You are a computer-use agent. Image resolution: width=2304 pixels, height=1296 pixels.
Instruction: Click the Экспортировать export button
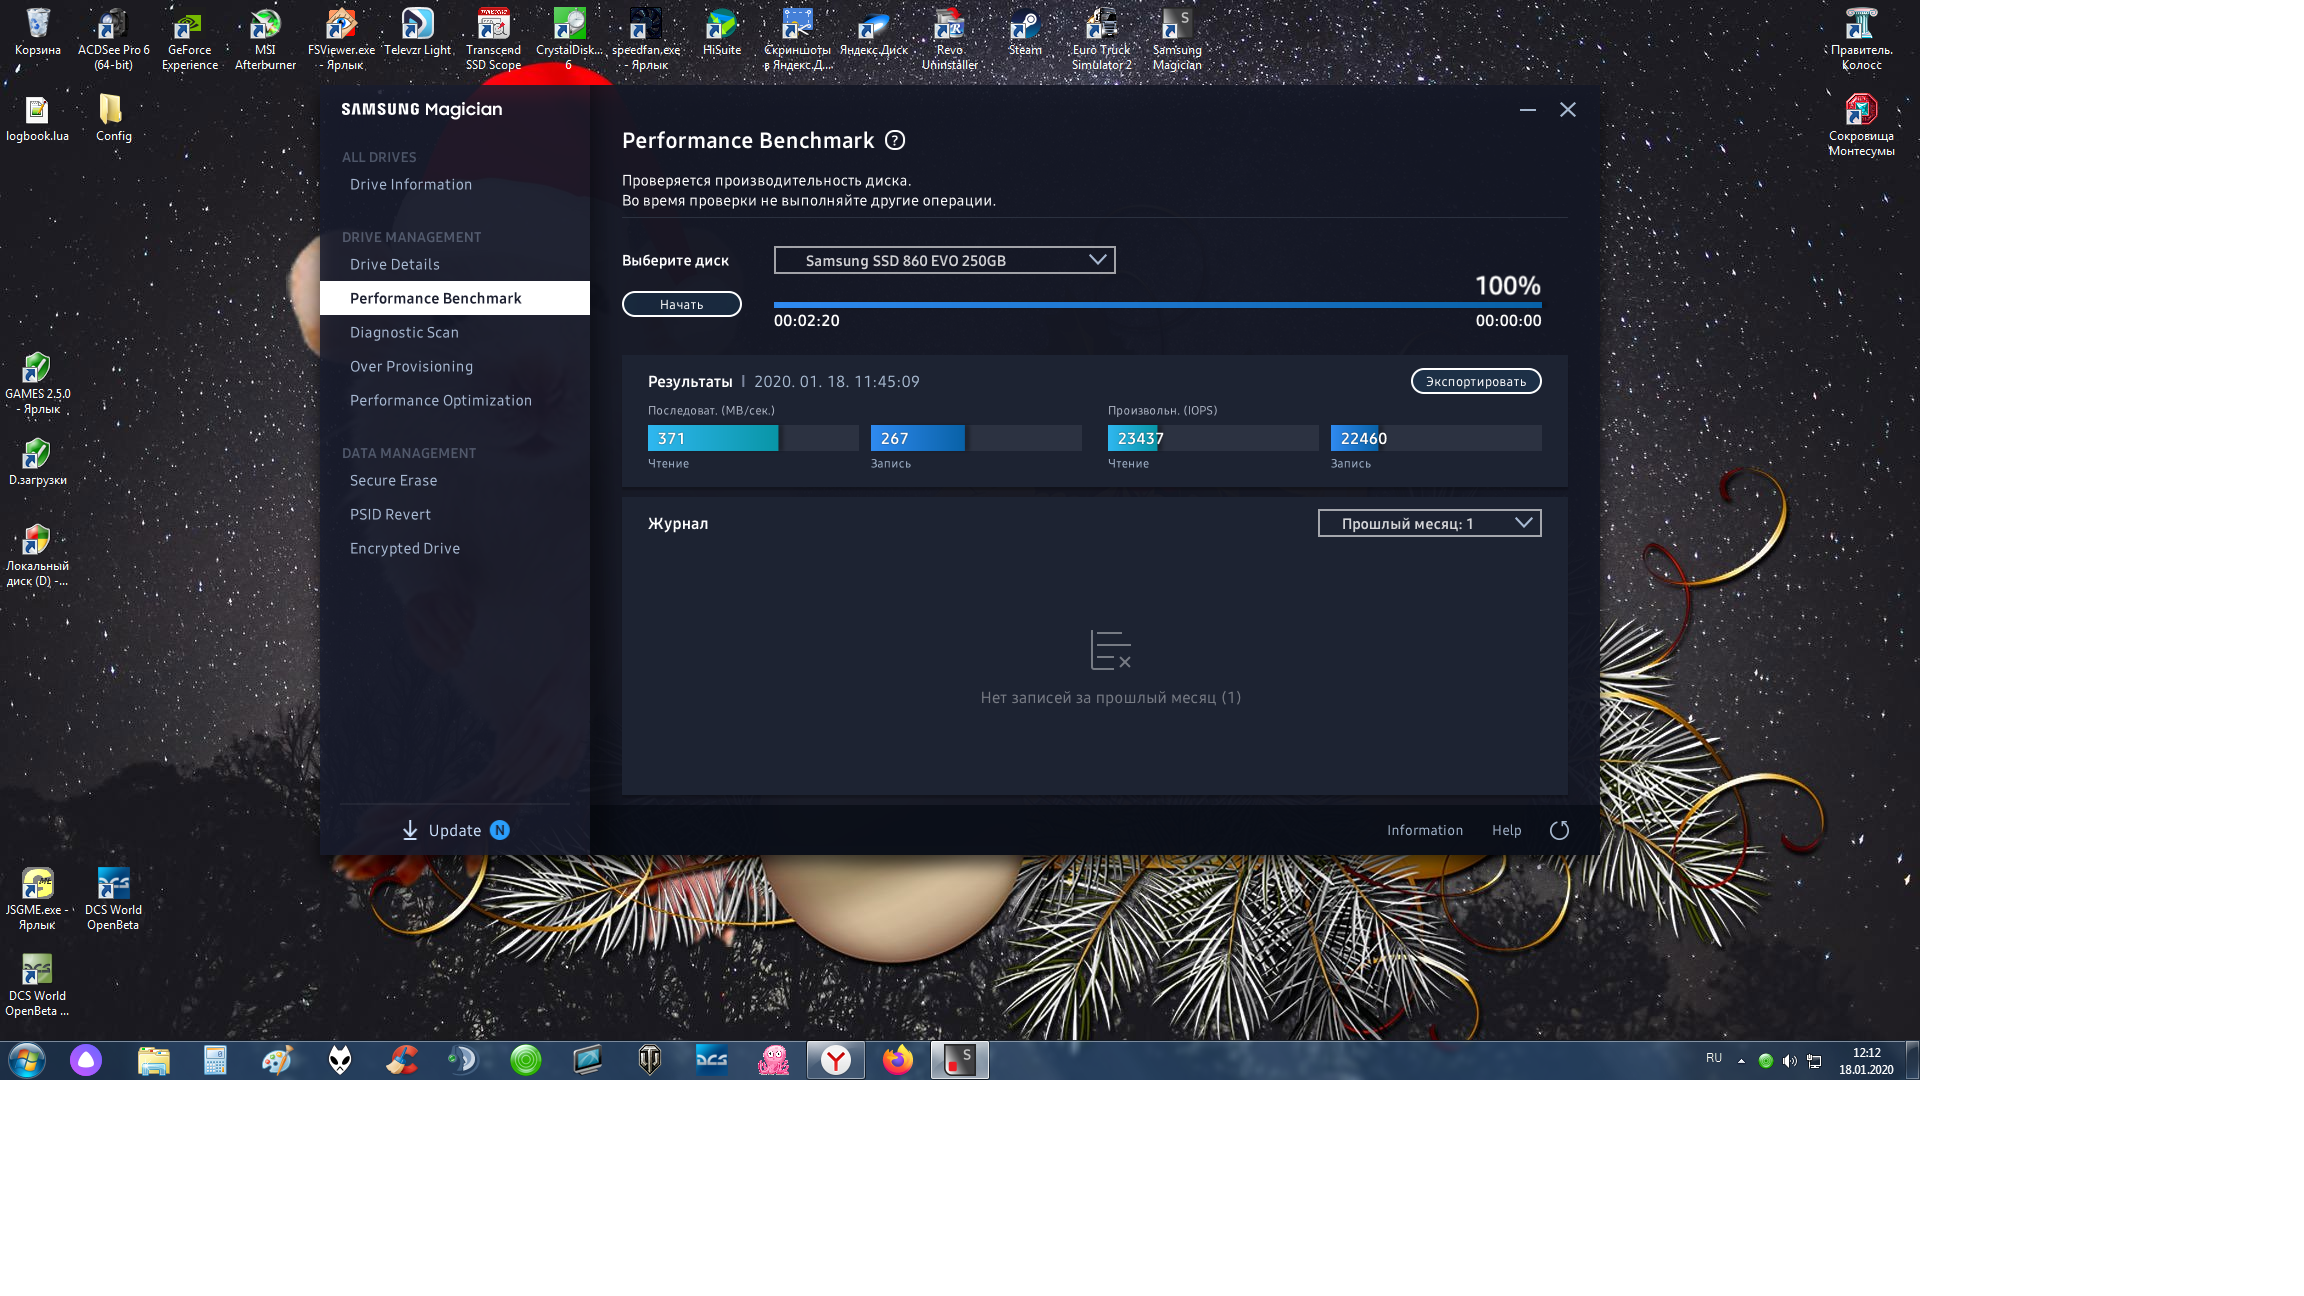click(x=1475, y=381)
